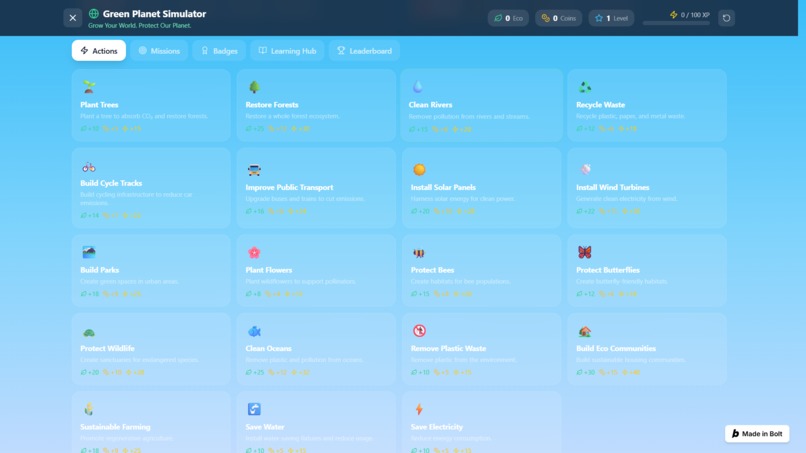The height and width of the screenshot is (453, 806).
Task: Click the Clean Oceans title
Action: click(268, 348)
